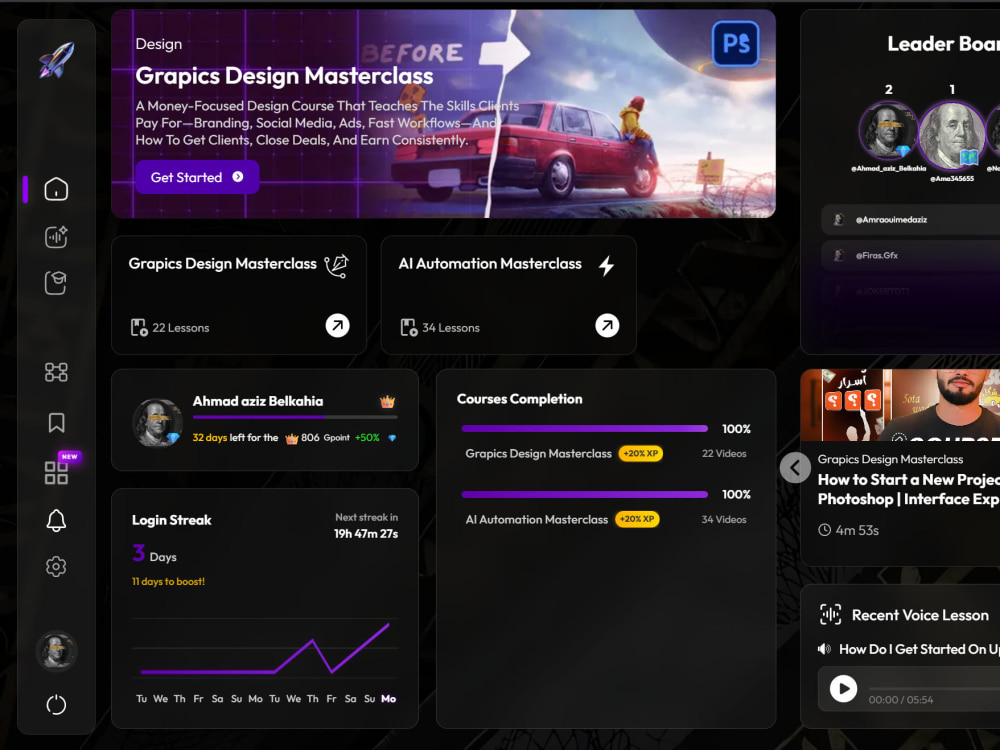Click previous arrow on video carousel
Screen dimensions: 1000x750
(x=795, y=468)
